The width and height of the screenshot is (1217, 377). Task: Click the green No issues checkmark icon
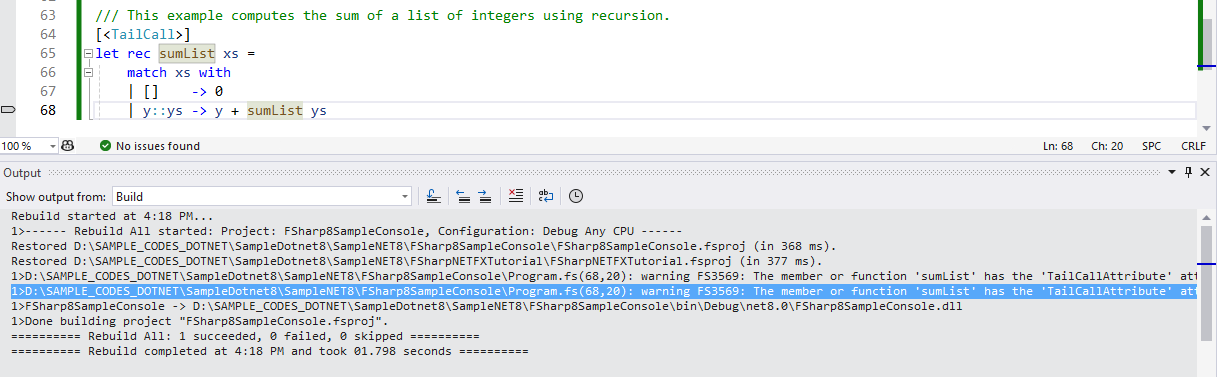(x=105, y=146)
